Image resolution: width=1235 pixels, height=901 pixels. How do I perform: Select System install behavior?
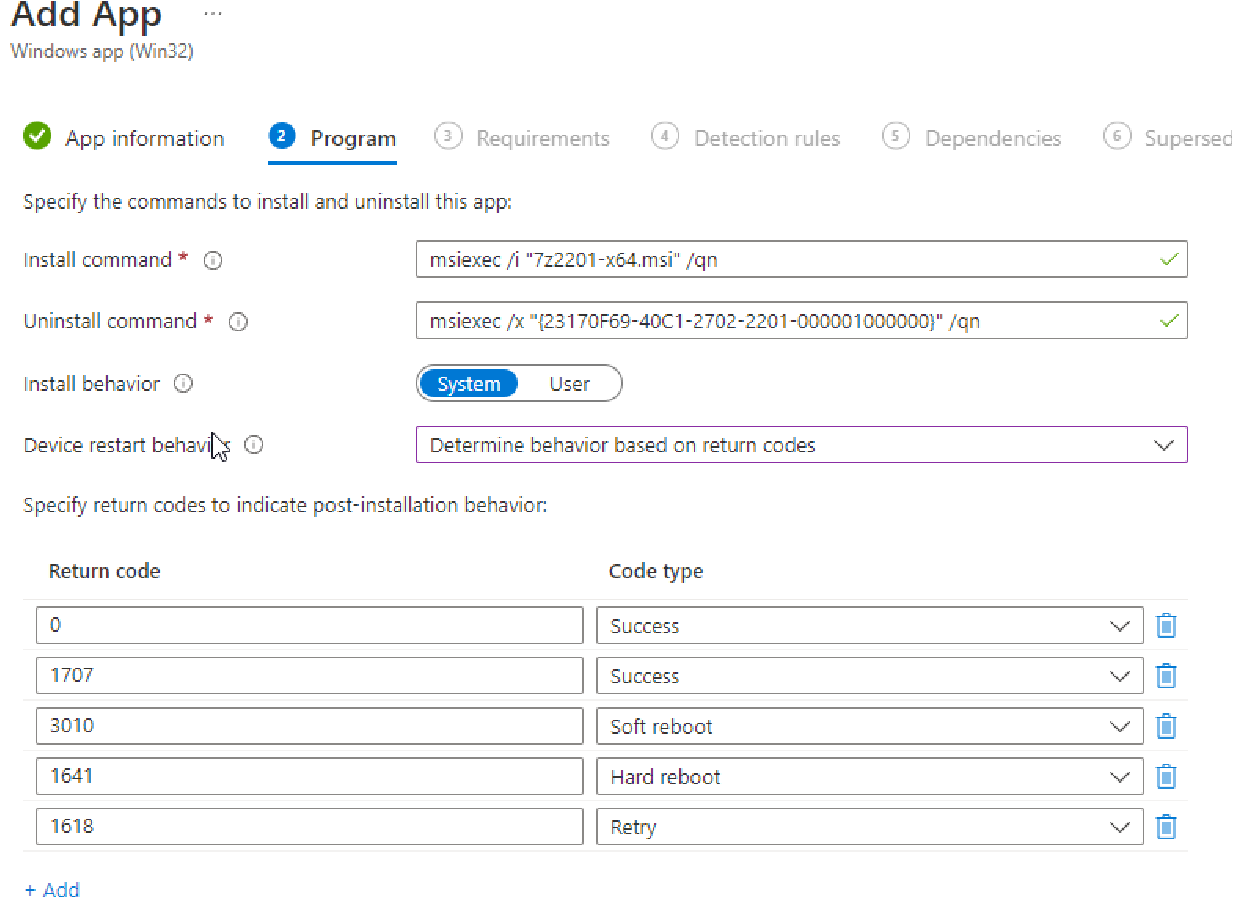(470, 383)
